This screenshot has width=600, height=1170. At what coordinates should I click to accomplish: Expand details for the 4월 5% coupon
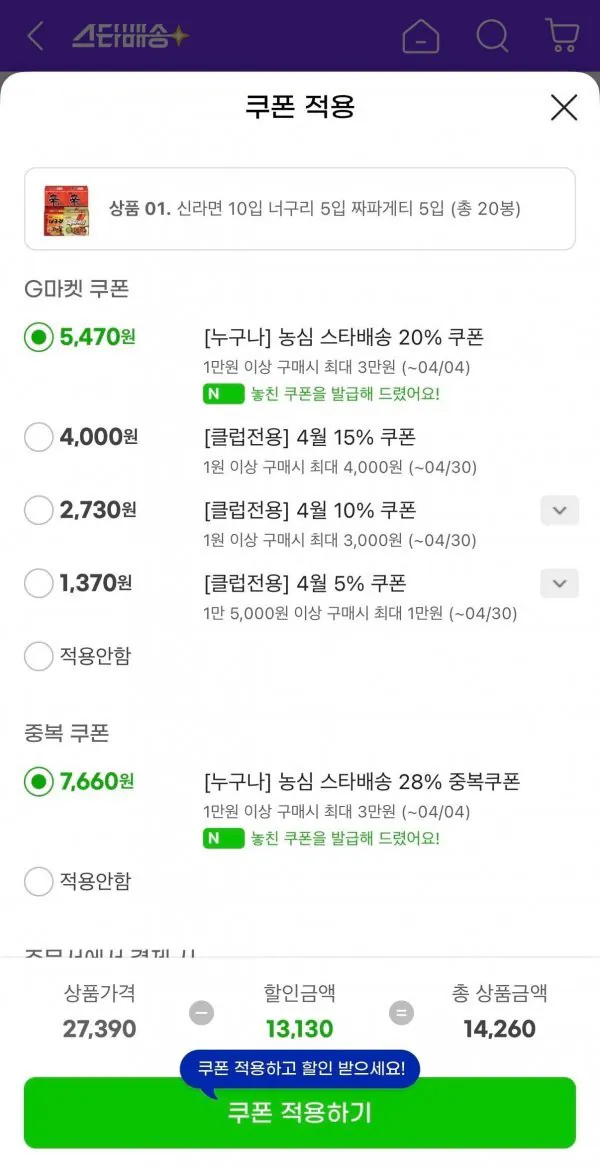click(x=560, y=583)
